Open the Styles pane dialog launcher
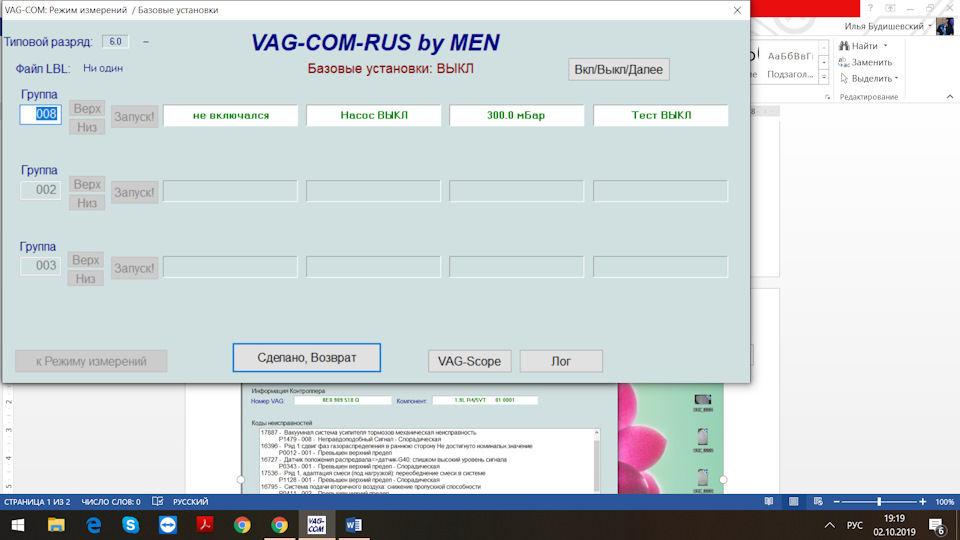 pyautogui.click(x=827, y=97)
